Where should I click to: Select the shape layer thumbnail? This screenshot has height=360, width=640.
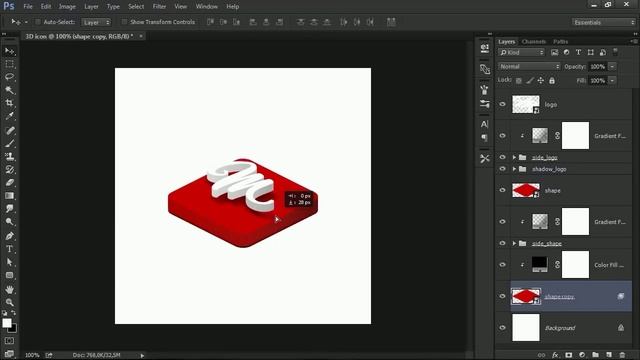coord(526,190)
